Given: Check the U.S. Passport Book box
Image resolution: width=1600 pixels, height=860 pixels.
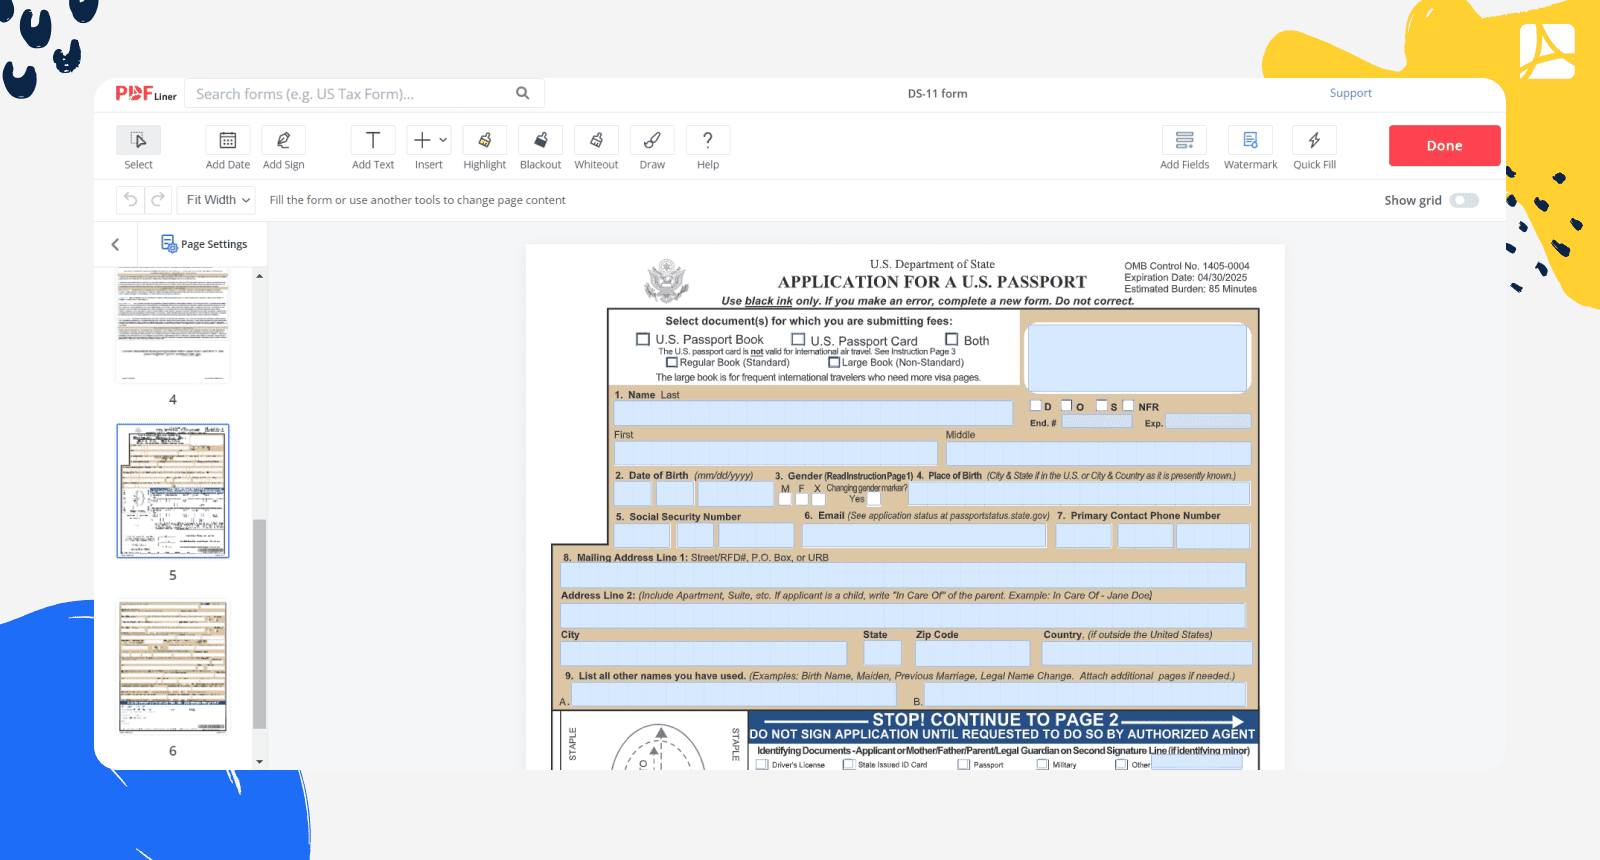Looking at the screenshot, I should click(x=643, y=340).
